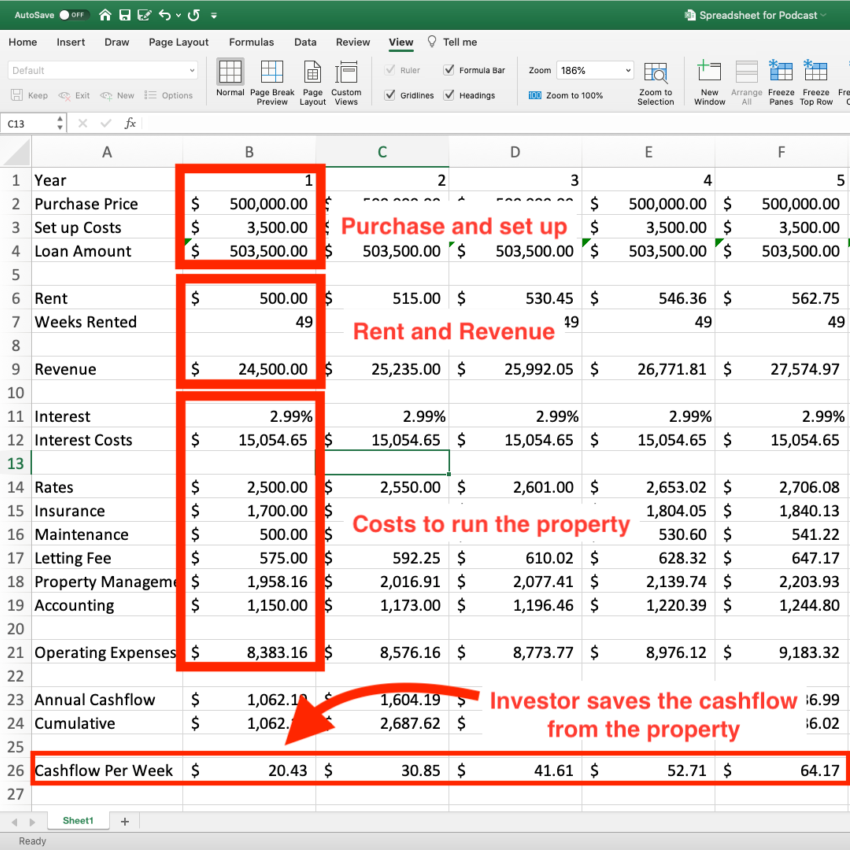Screen dimensions: 850x850
Task: Create a New sheet view
Action: [x=117, y=95]
